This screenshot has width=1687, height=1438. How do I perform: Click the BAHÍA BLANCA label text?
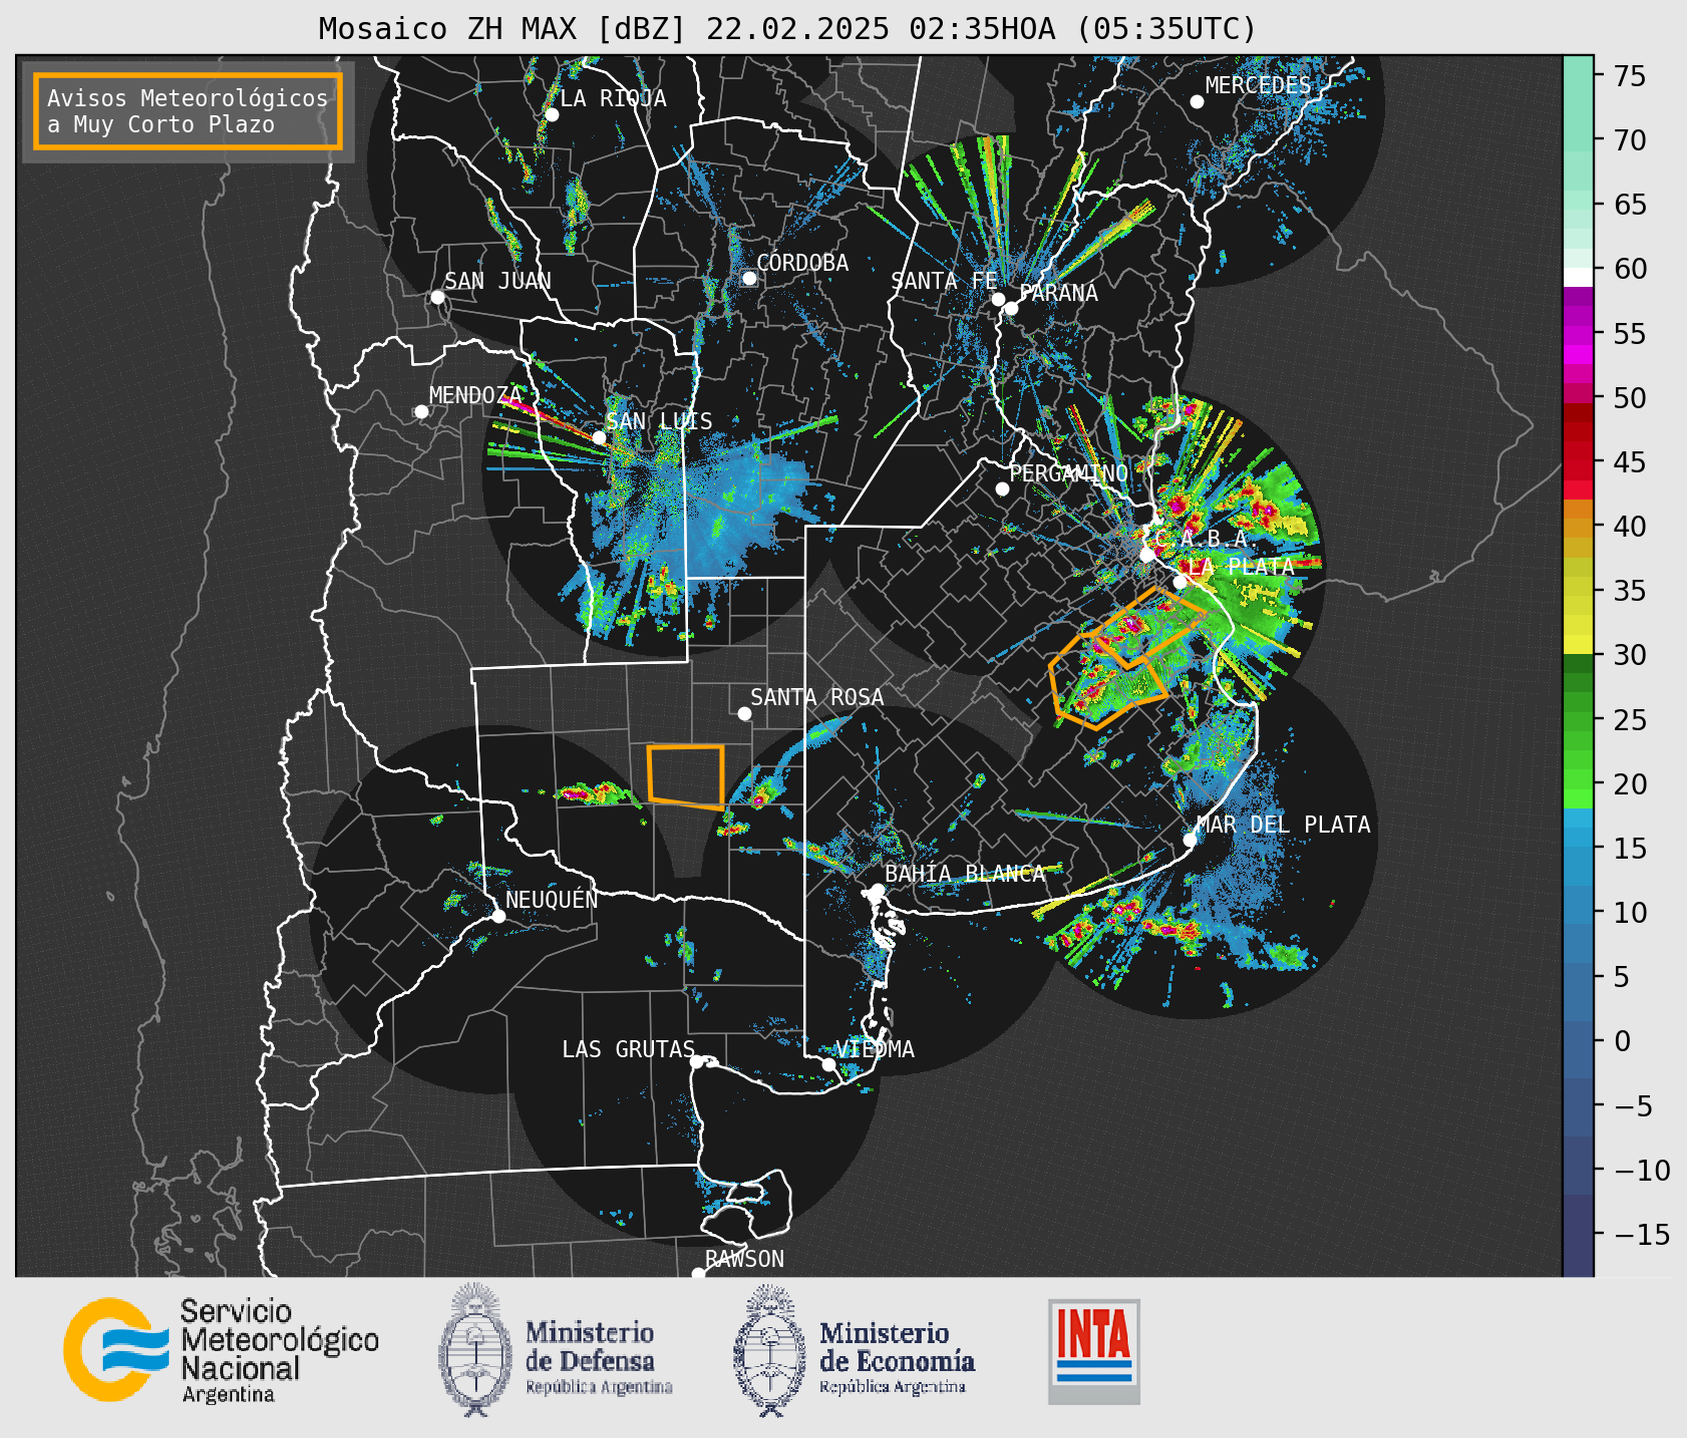click(x=965, y=874)
